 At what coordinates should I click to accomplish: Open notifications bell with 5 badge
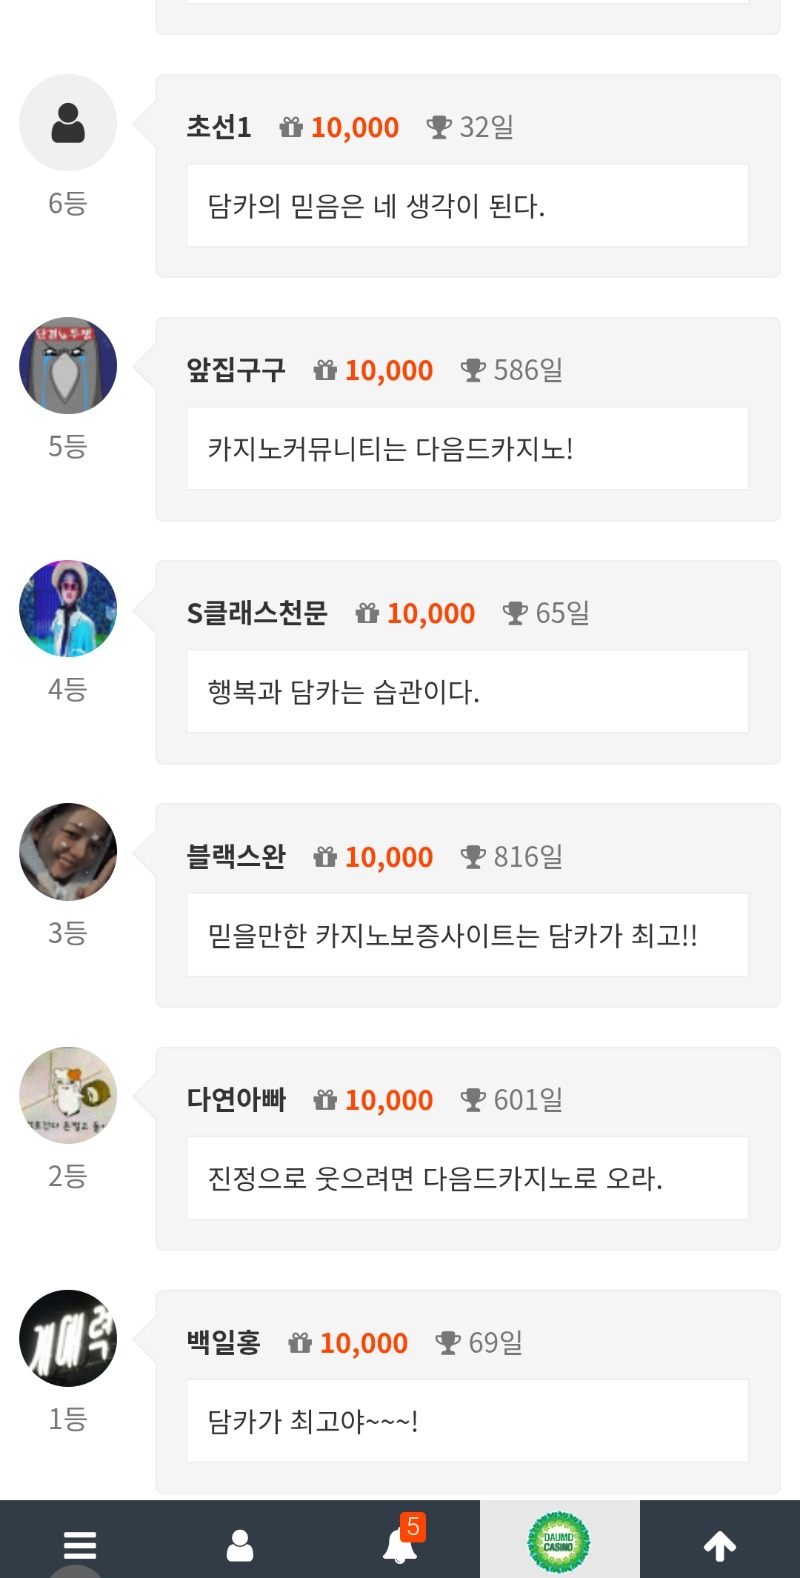click(x=400, y=1545)
